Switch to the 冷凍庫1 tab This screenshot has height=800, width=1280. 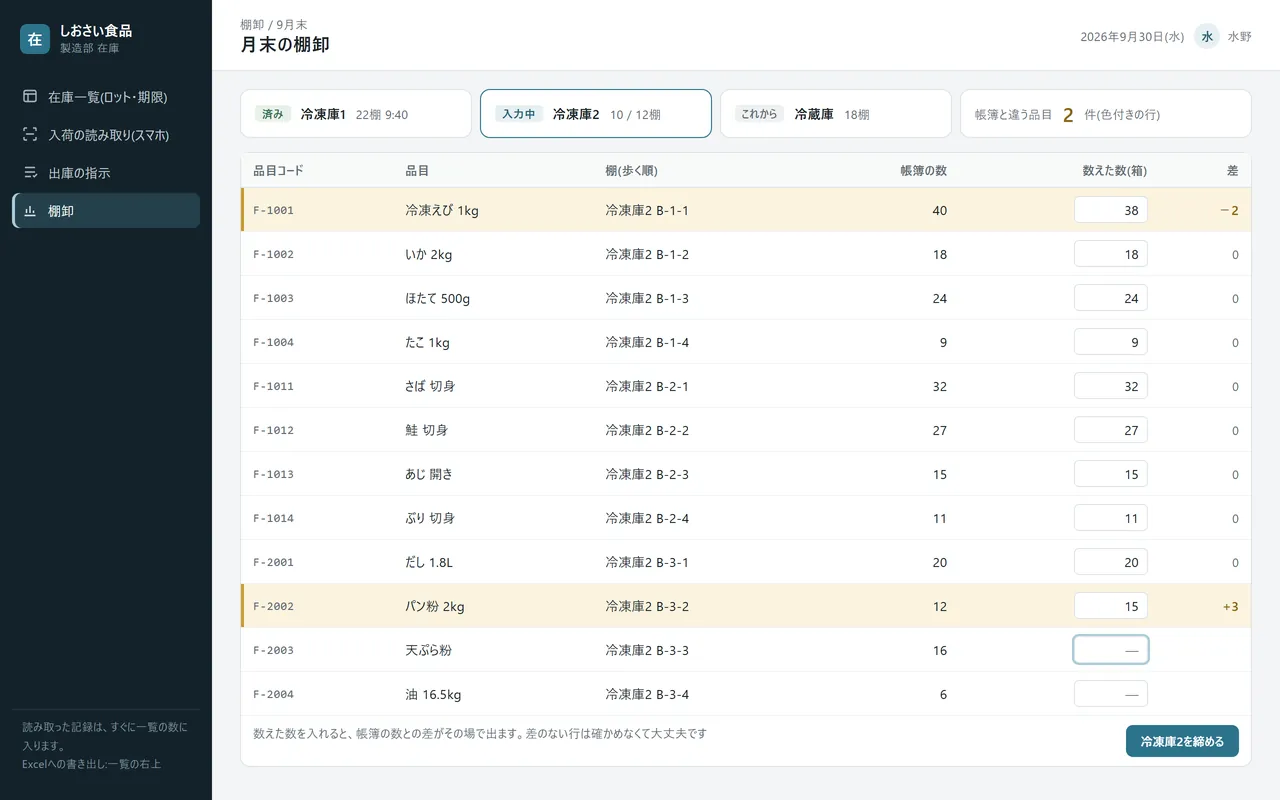pyautogui.click(x=356, y=114)
